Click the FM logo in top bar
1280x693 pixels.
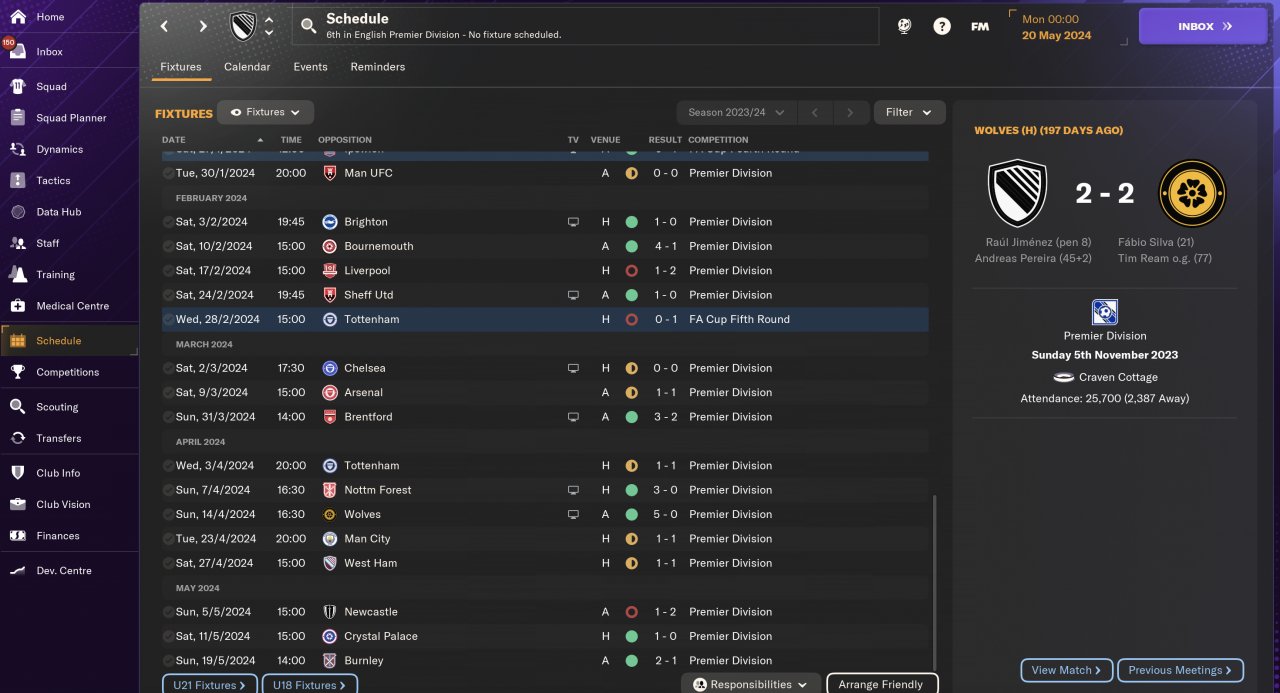point(980,27)
